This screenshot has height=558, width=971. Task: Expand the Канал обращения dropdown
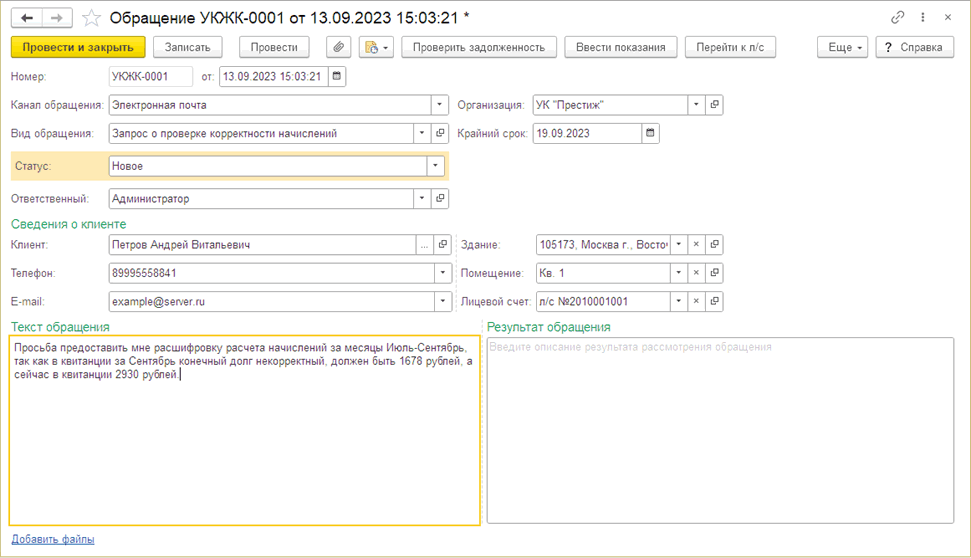pyautogui.click(x=439, y=105)
